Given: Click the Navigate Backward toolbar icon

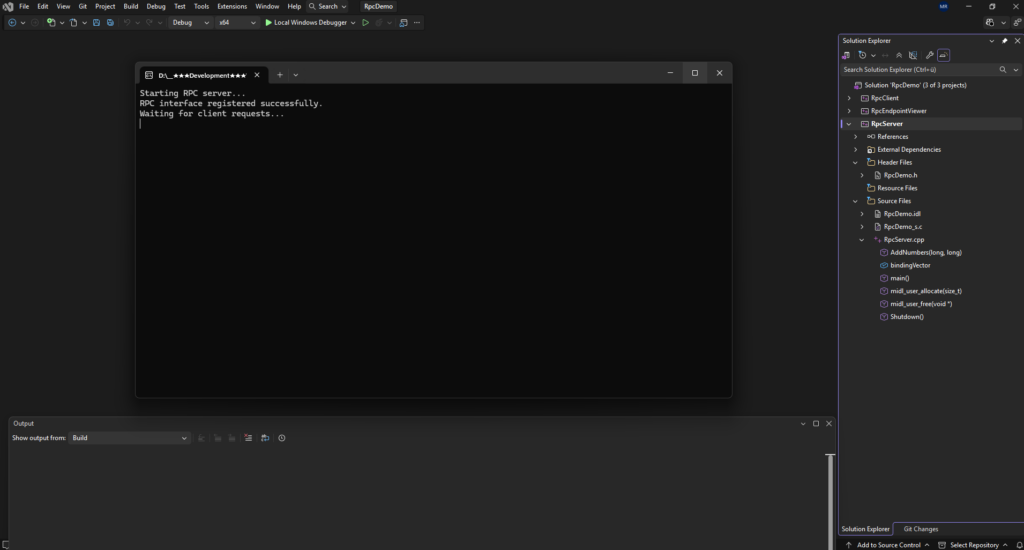Looking at the screenshot, I should click(12, 23).
